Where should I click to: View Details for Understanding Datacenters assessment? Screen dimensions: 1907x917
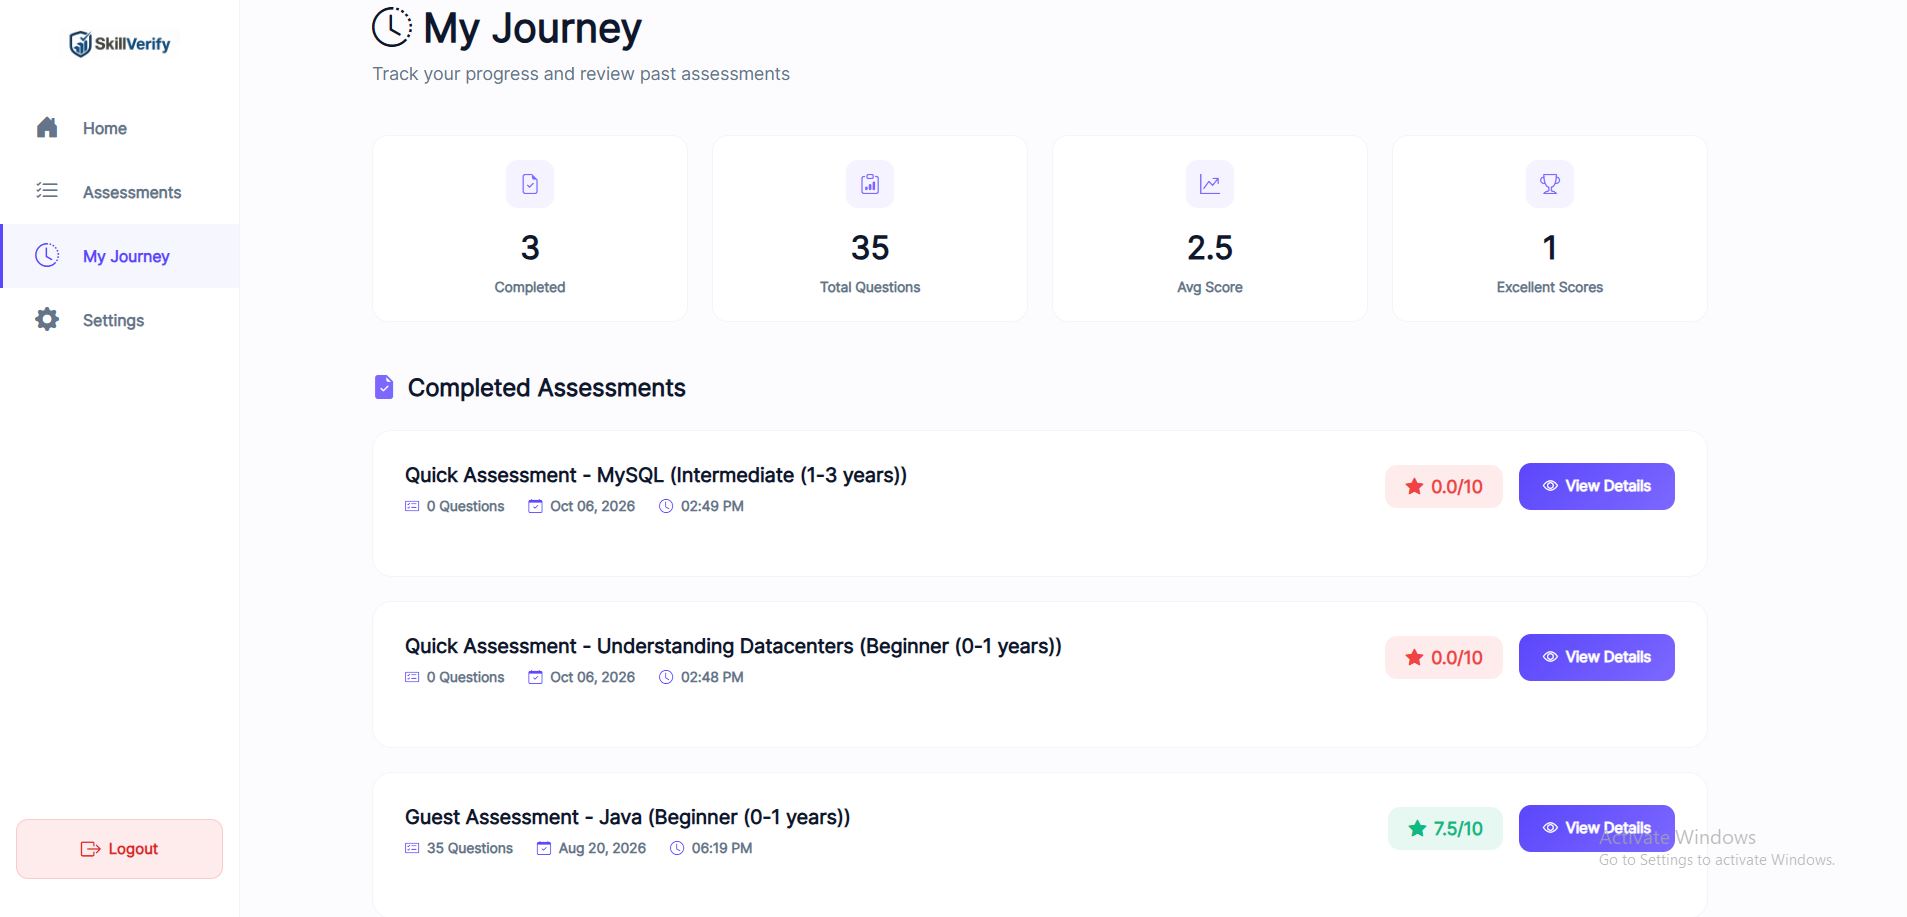[1596, 657]
